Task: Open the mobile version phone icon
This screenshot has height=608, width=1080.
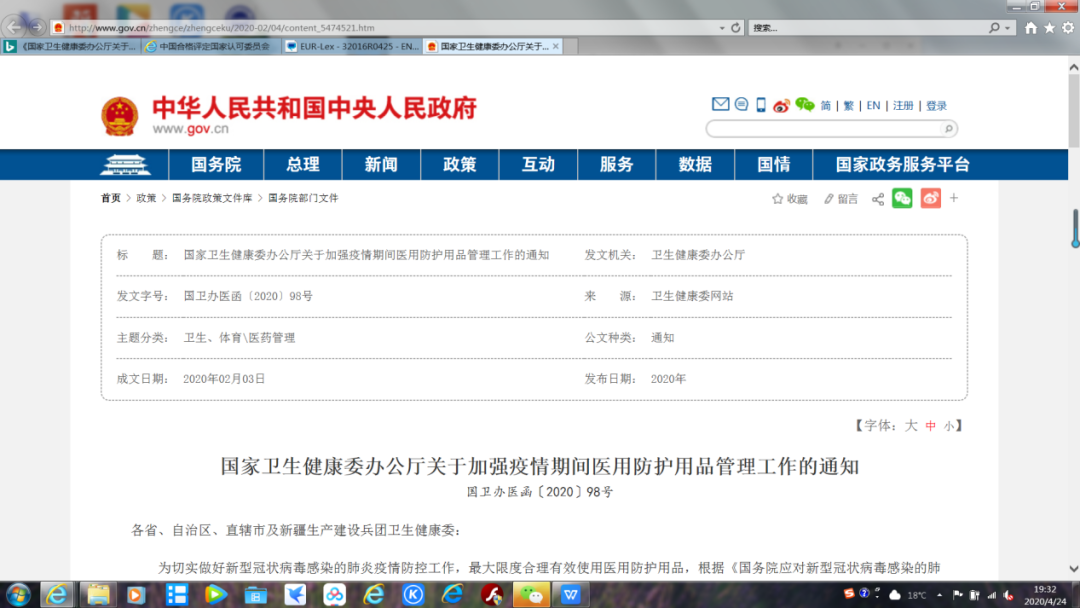Action: click(x=763, y=104)
